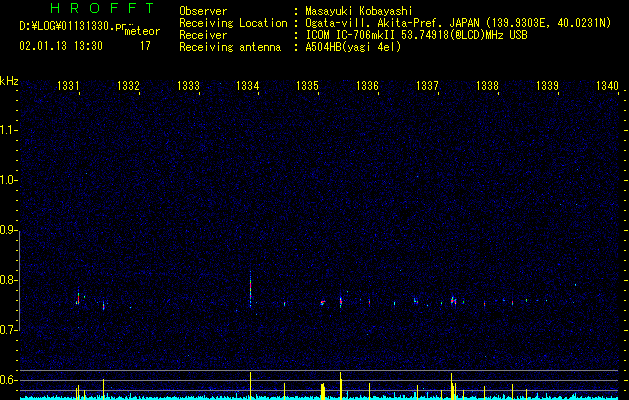Click the 1333 time marker
Viewport: 629px width, 400px height.
(x=188, y=86)
